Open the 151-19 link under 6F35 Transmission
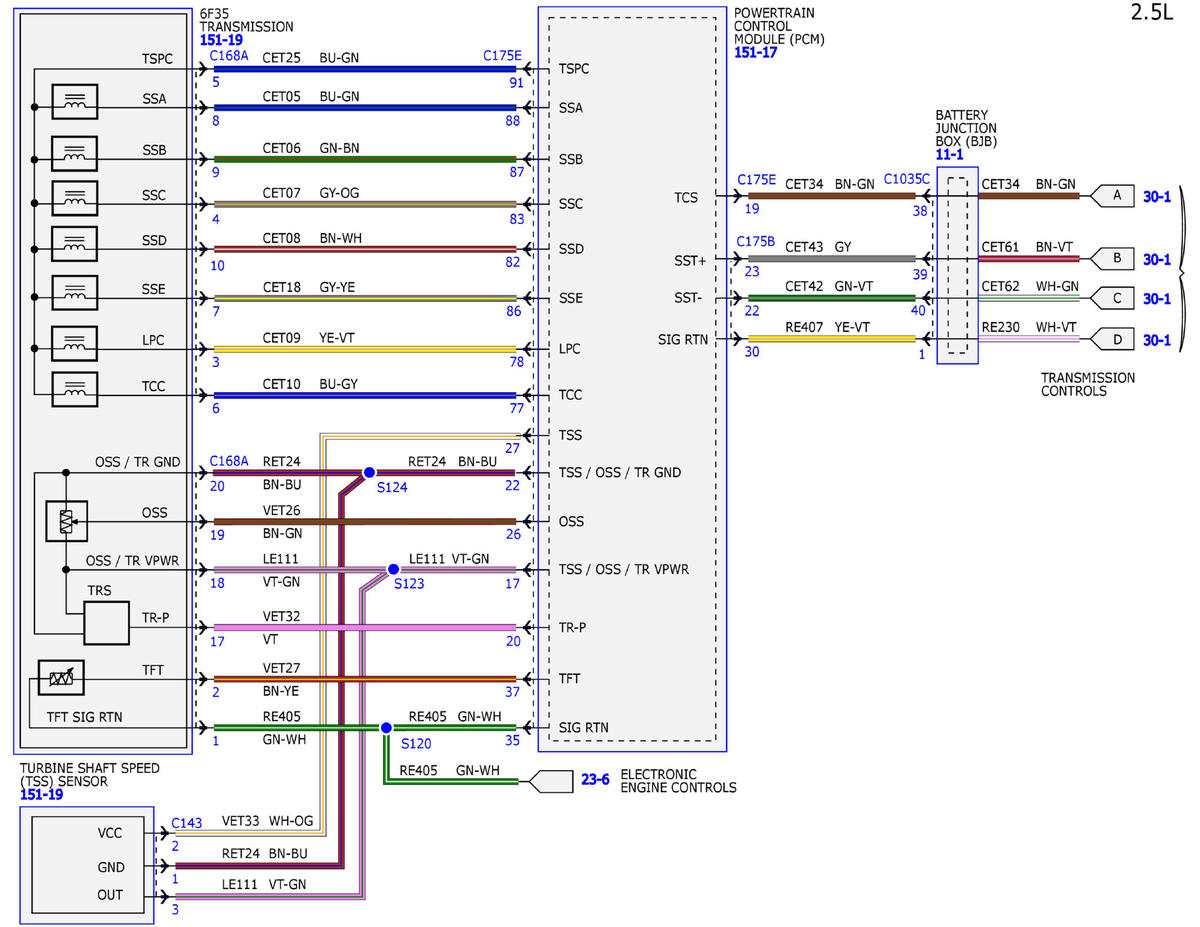 [221, 41]
